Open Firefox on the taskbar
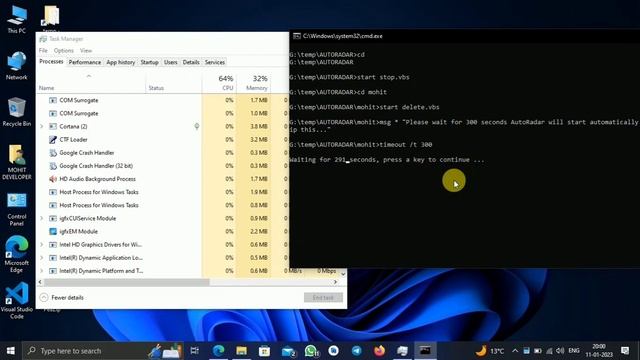This screenshot has width=640, height=360. pos(380,351)
